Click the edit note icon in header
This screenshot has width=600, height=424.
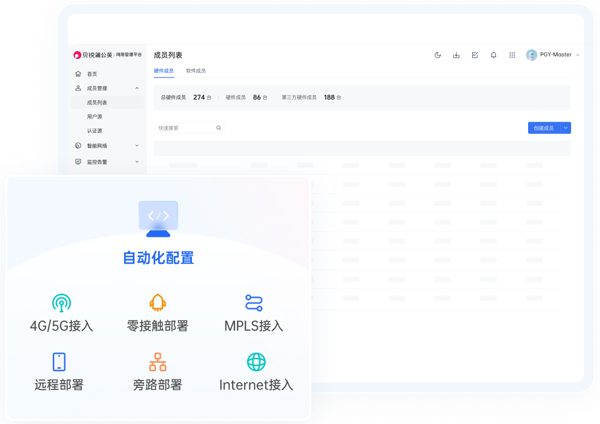tap(475, 55)
